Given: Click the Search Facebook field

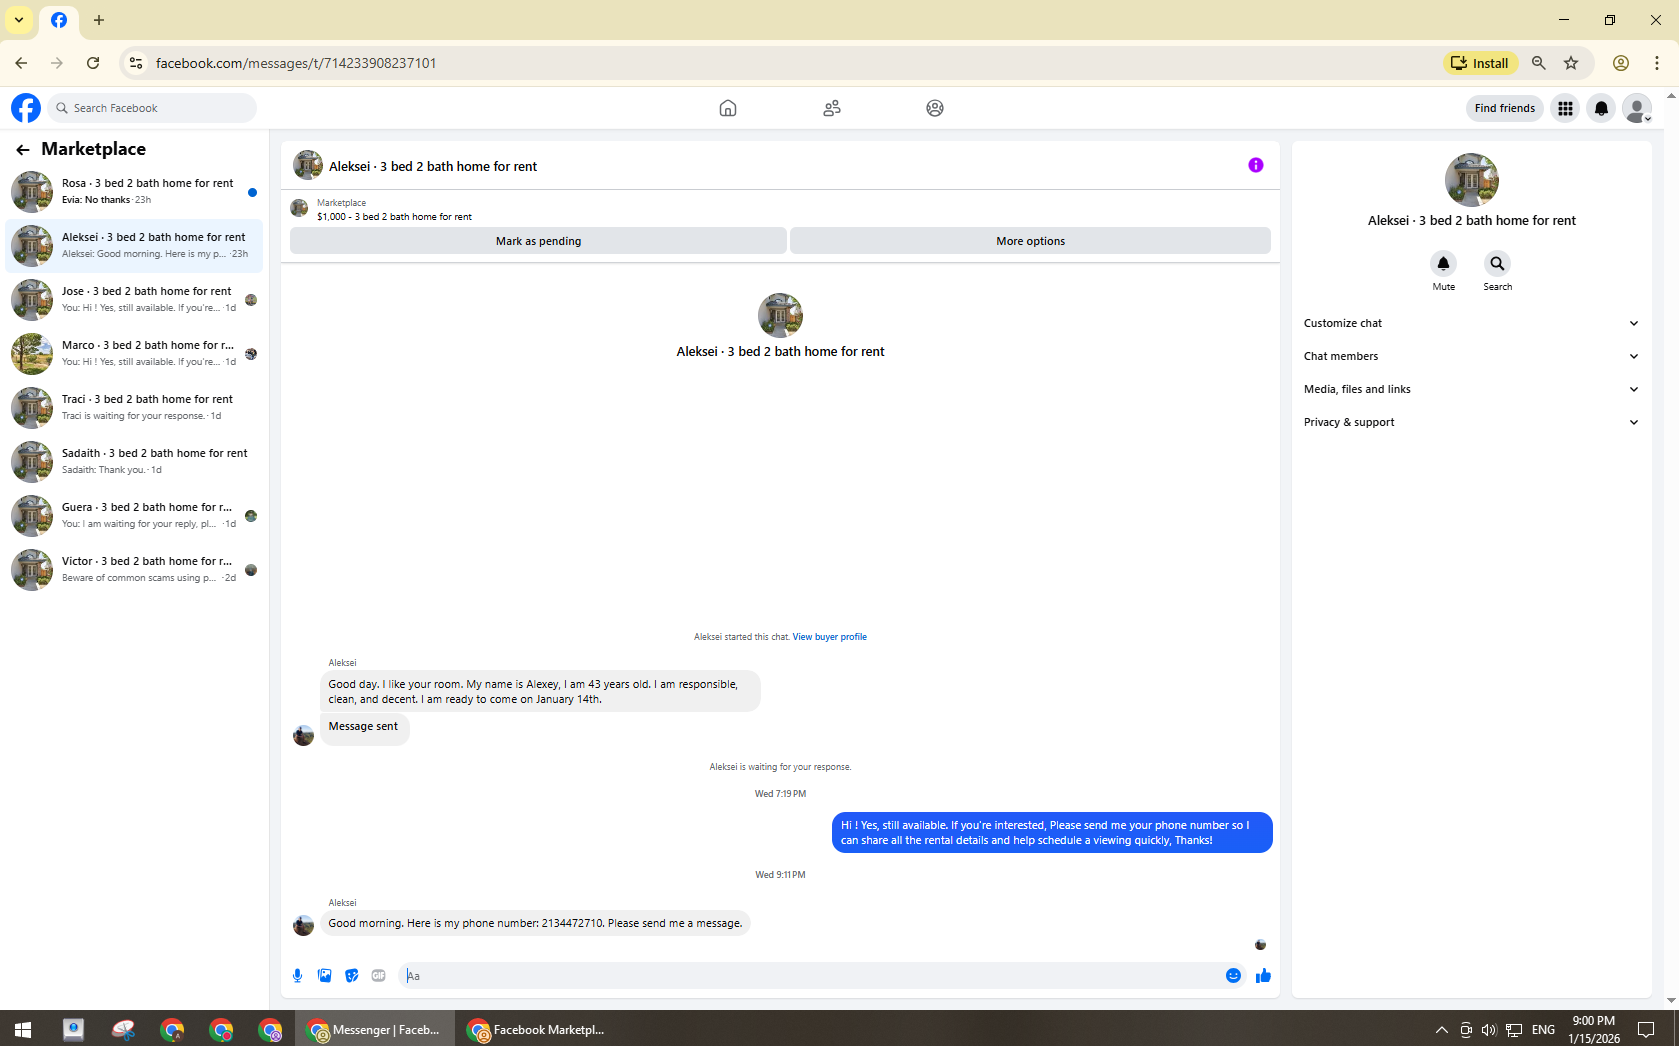Looking at the screenshot, I should pos(152,108).
